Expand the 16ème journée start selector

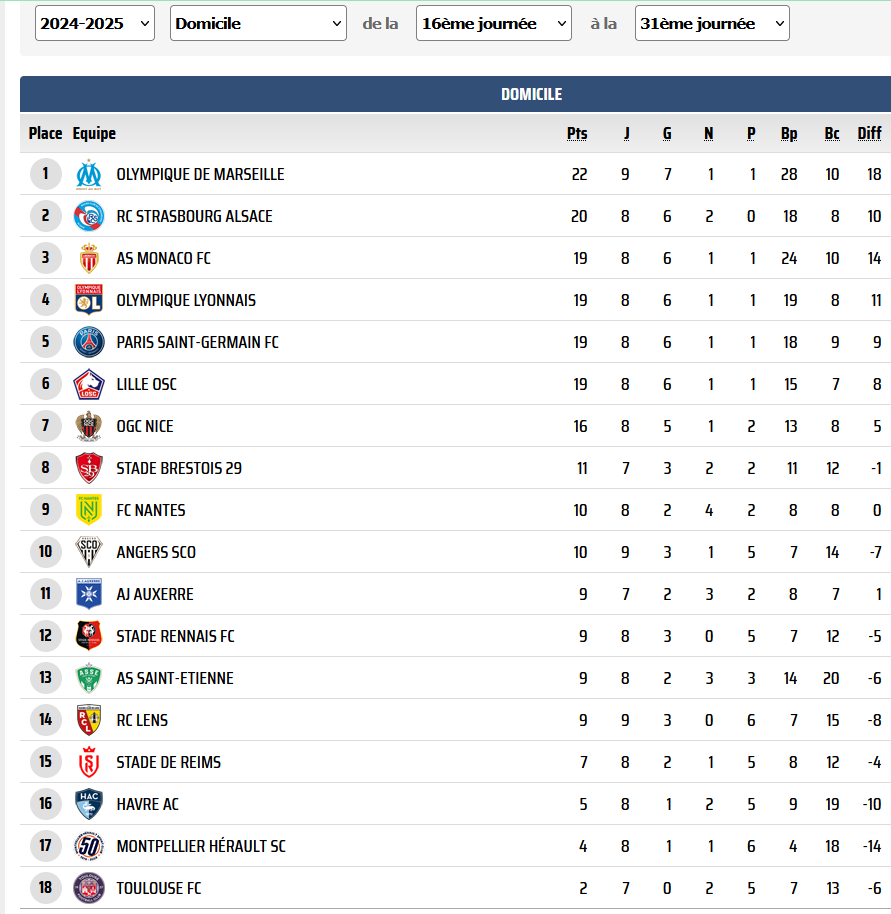tap(494, 23)
